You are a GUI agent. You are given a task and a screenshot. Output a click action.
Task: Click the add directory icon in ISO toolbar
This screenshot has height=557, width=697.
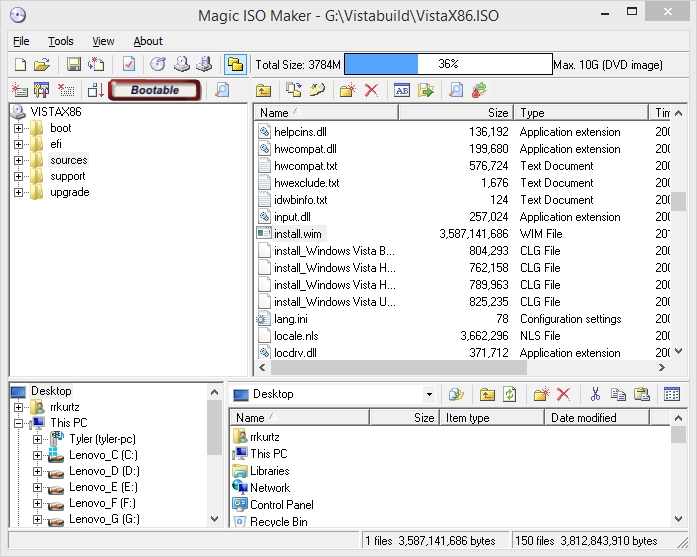click(x=317, y=91)
